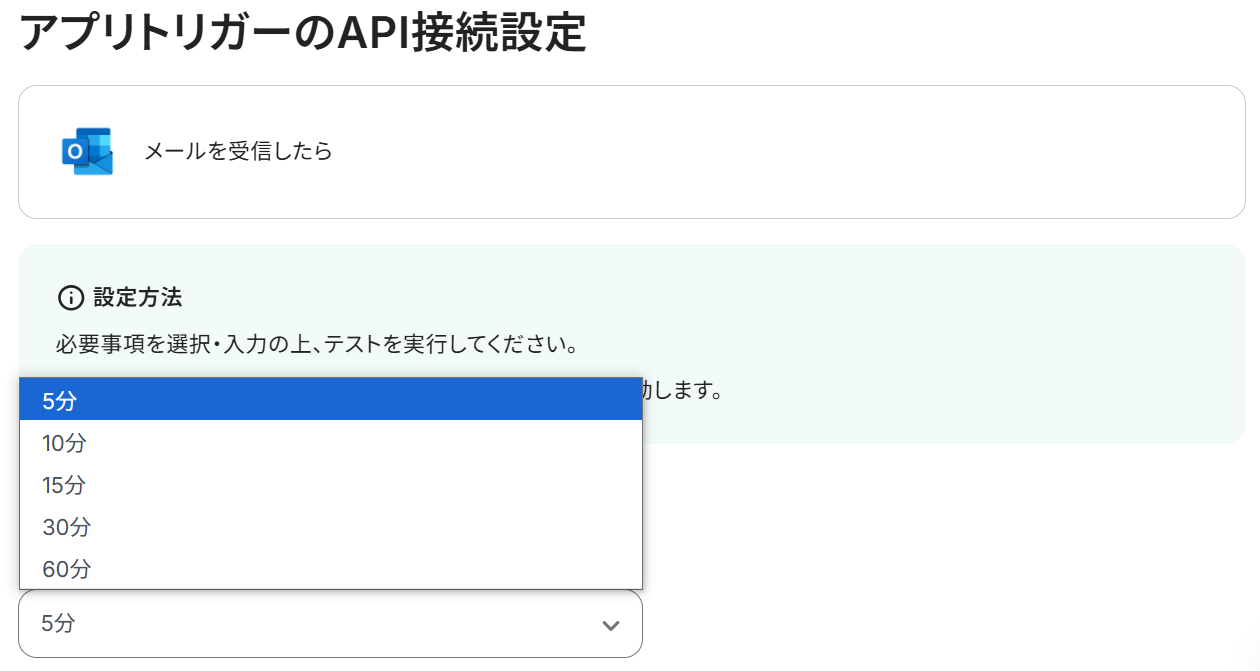Viewport: 1260px width, 671px height.
Task: Click the アプリトリガーのAPI接続設定 page heading
Action: point(302,34)
